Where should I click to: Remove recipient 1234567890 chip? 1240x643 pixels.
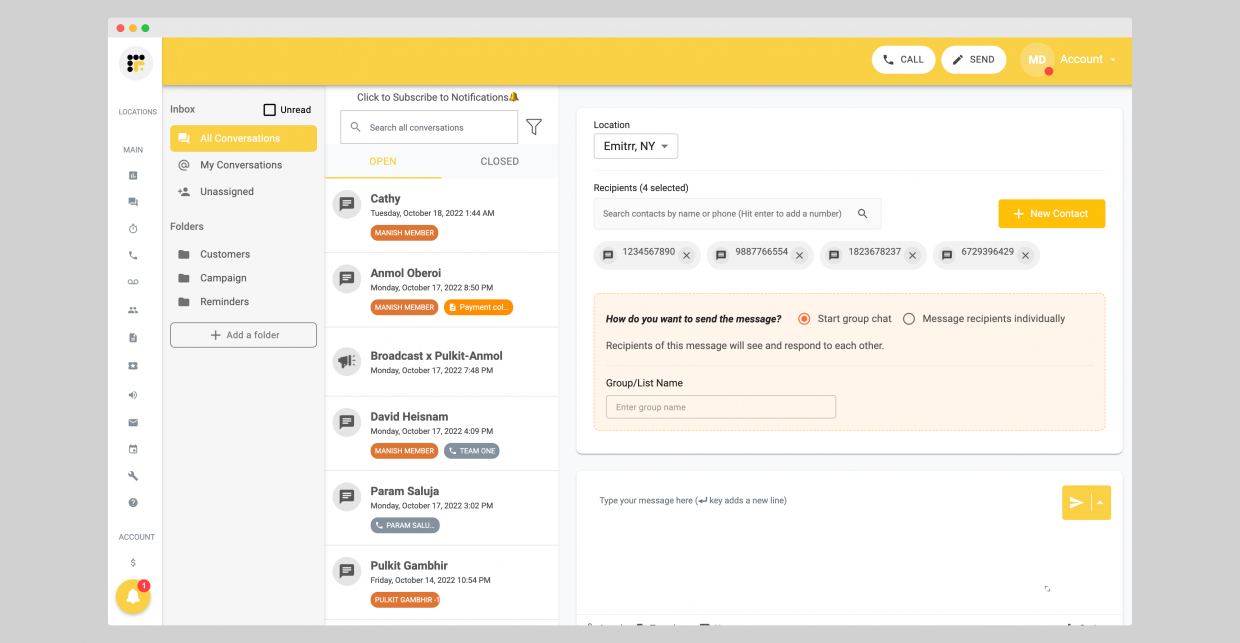point(687,256)
